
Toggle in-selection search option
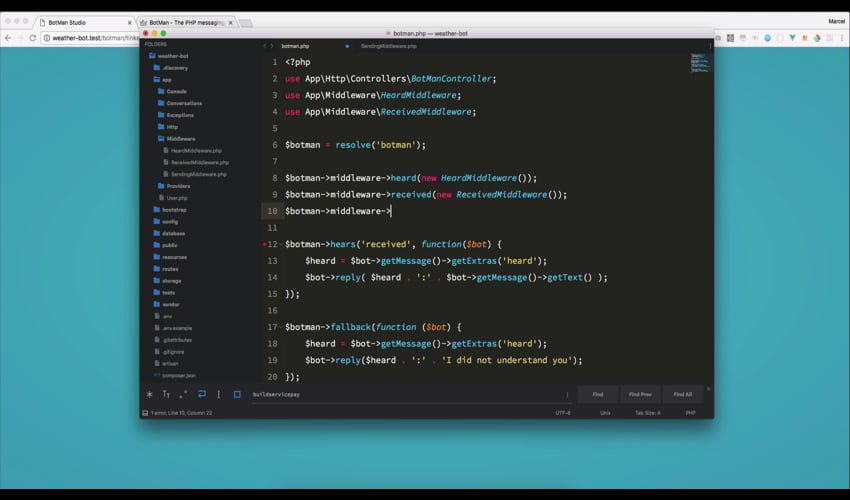click(x=218, y=394)
